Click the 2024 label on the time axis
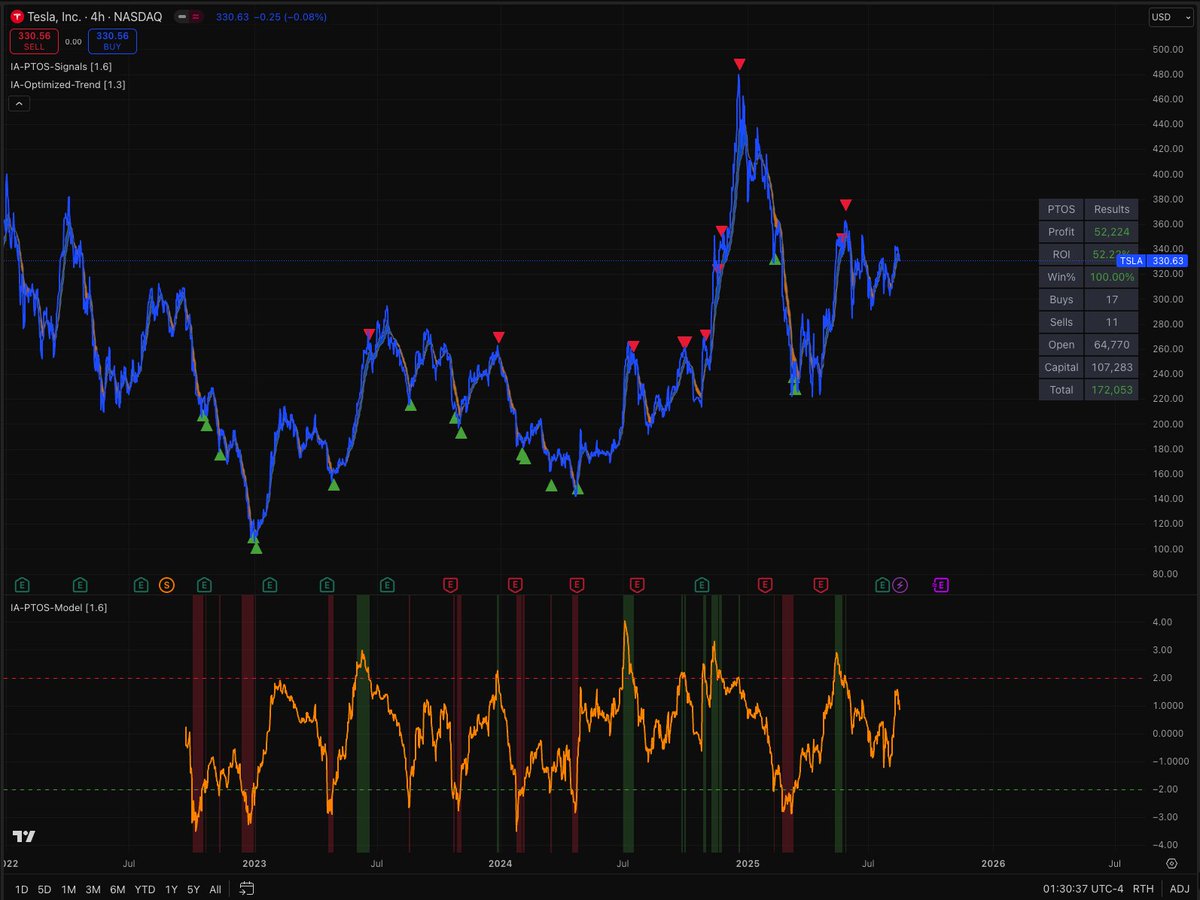Screen dimensions: 1200x900 tap(500, 862)
